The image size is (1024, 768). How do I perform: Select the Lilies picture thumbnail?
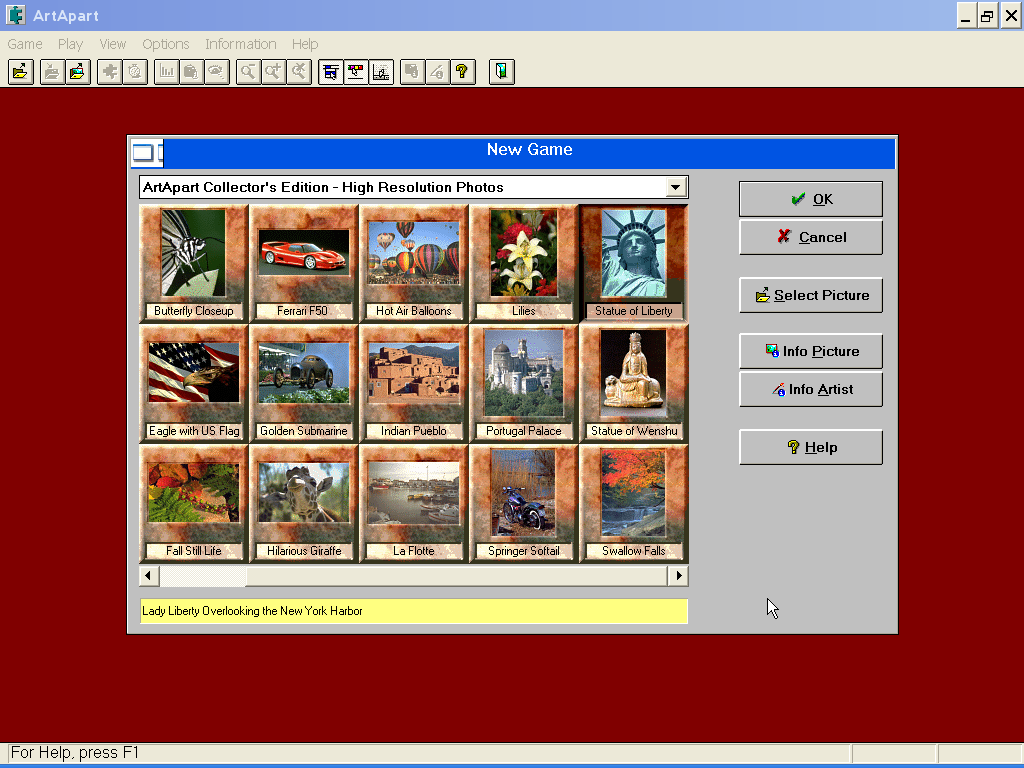click(524, 263)
